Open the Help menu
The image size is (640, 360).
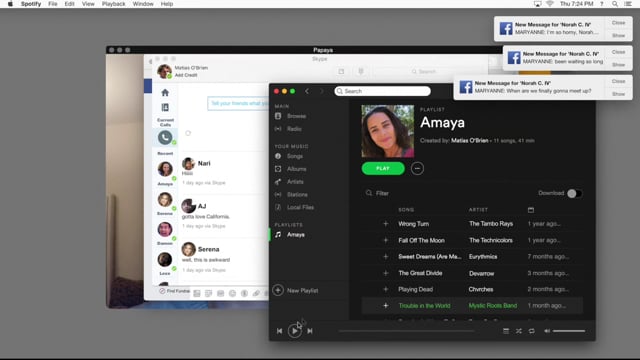167,4
